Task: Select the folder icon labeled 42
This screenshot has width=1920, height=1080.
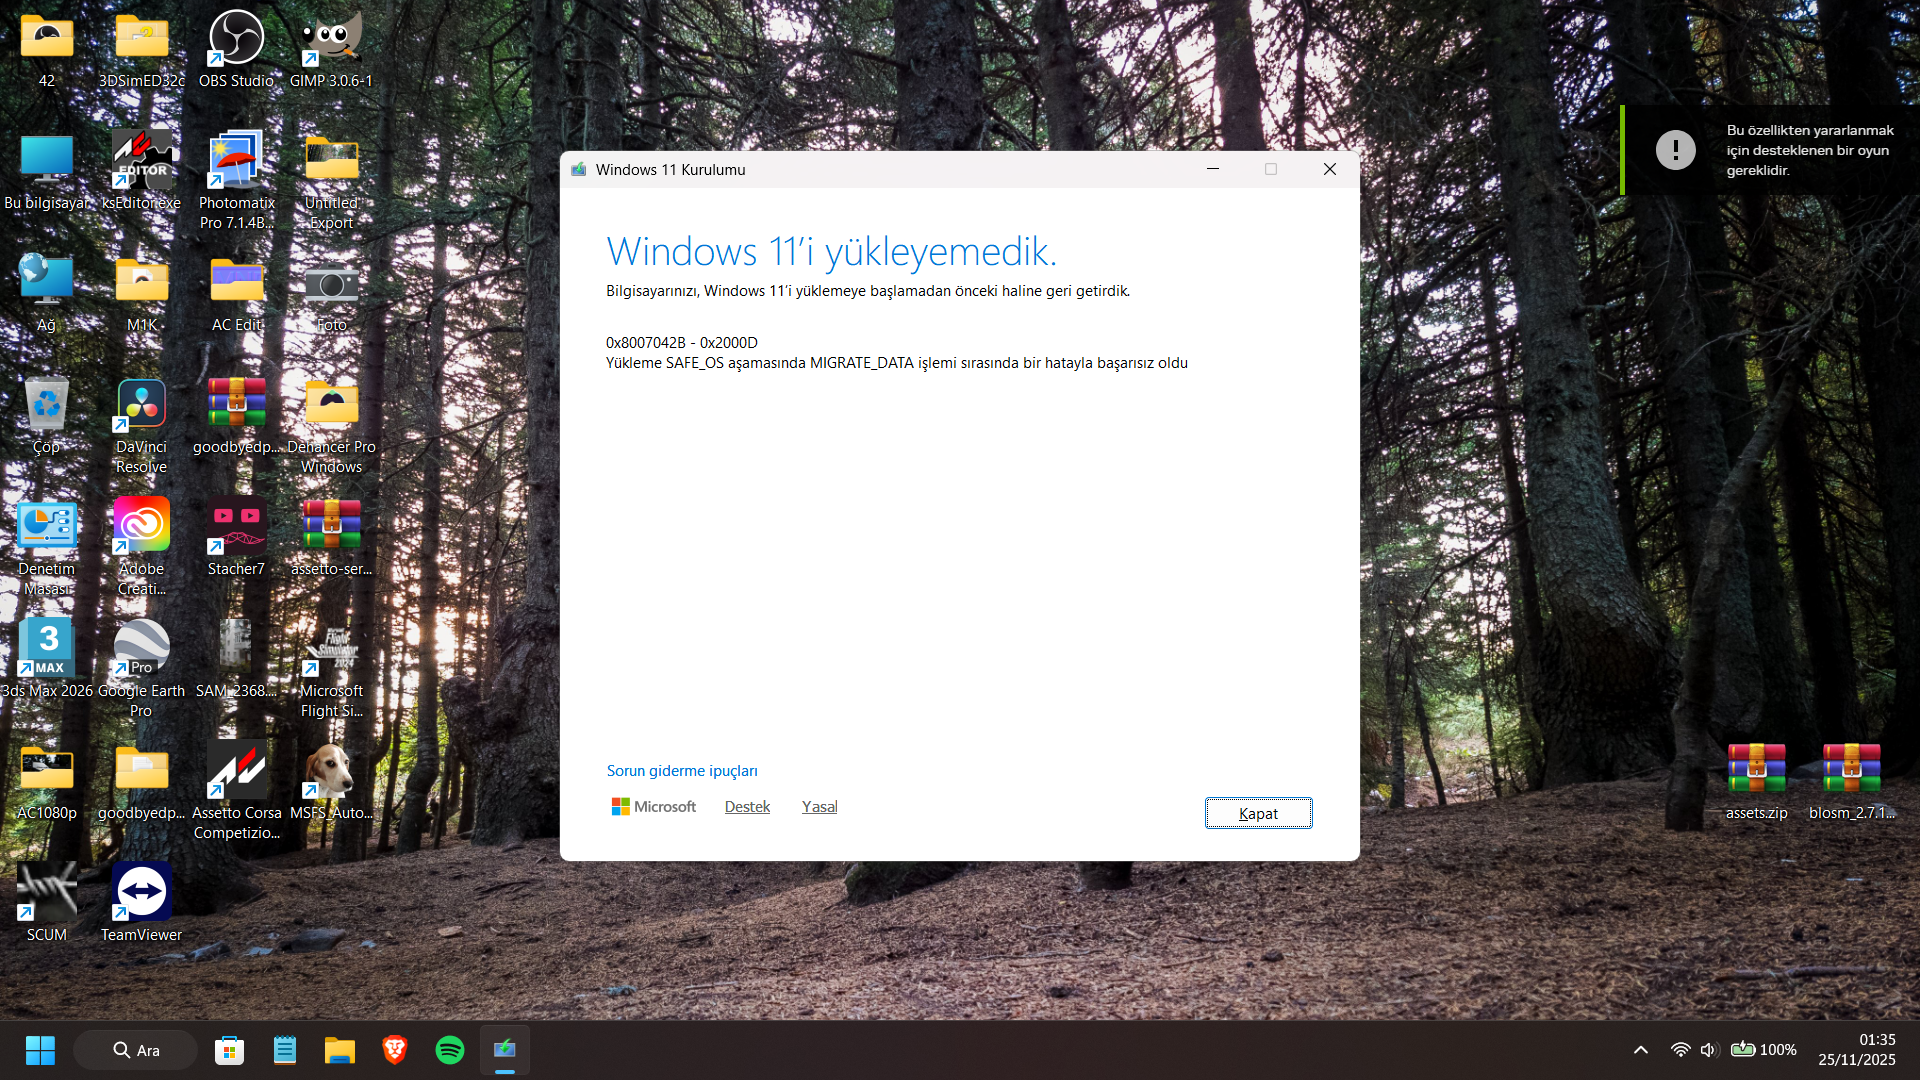Action: [x=47, y=38]
